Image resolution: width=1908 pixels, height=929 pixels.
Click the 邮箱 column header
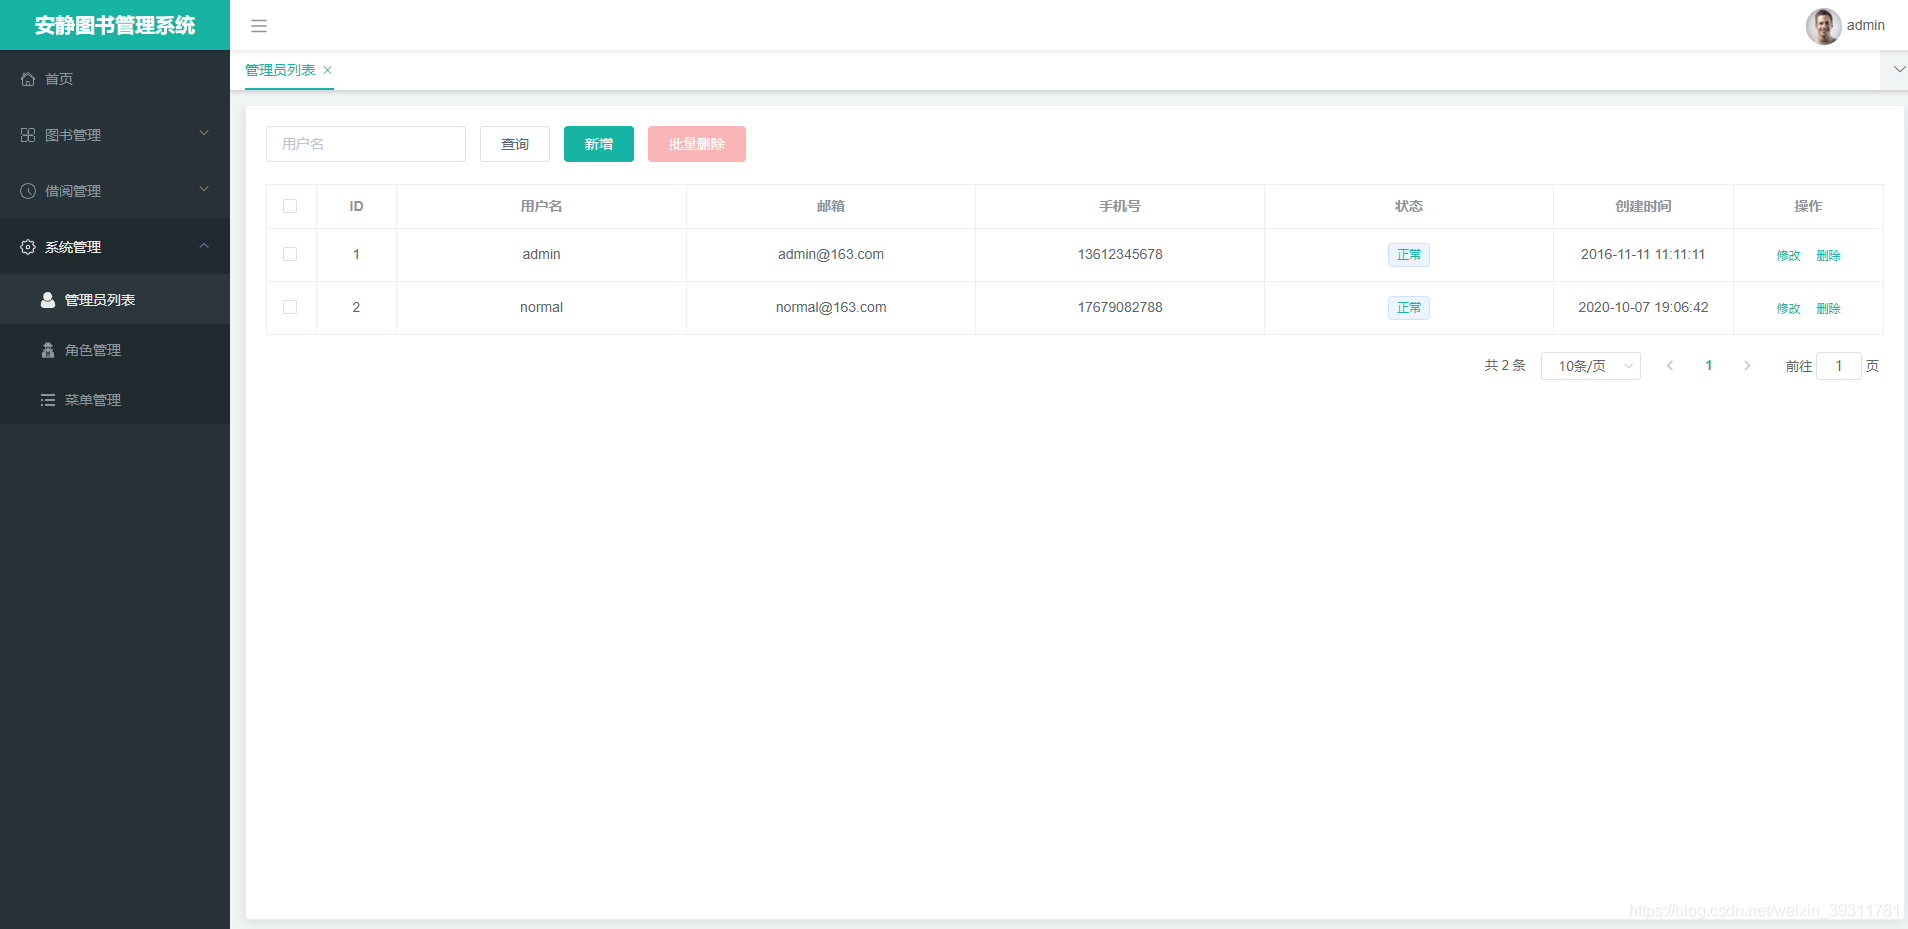tap(831, 206)
